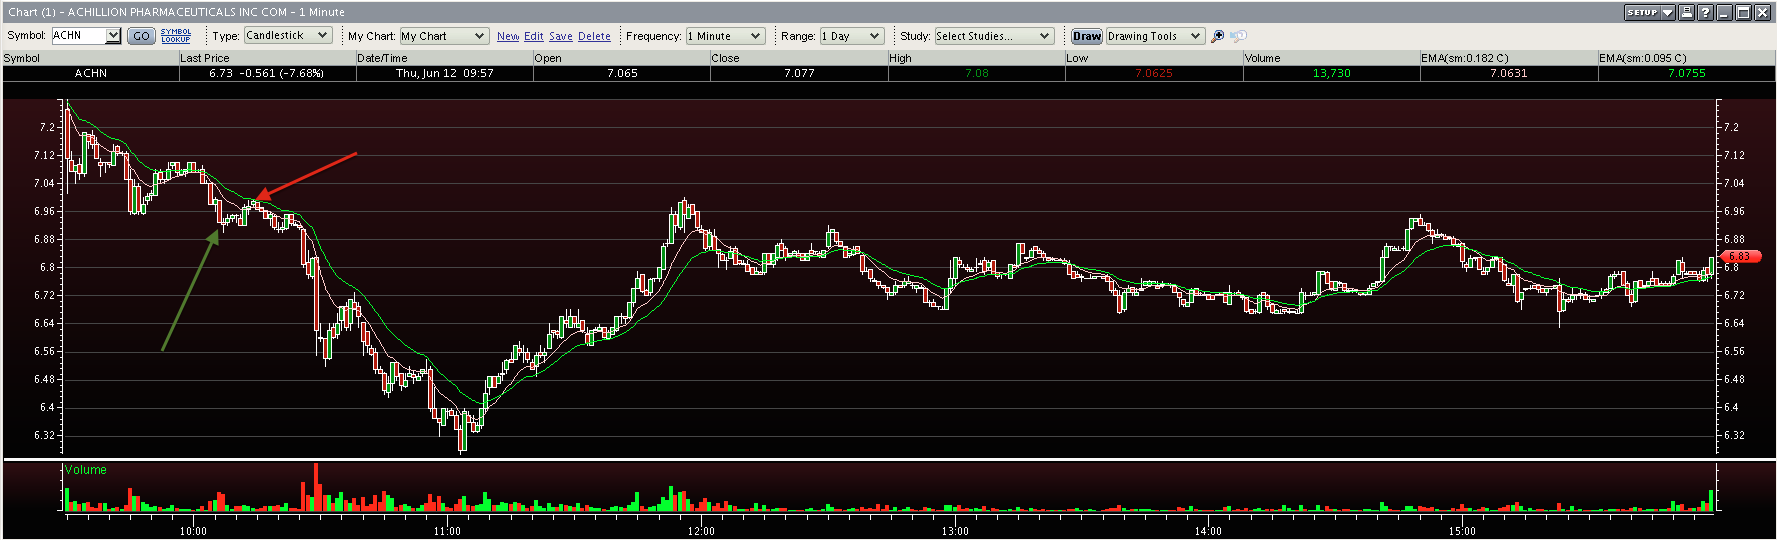The width and height of the screenshot is (1777, 540).
Task: Open the Frequency 1 Minute dropdown
Action: tap(725, 36)
